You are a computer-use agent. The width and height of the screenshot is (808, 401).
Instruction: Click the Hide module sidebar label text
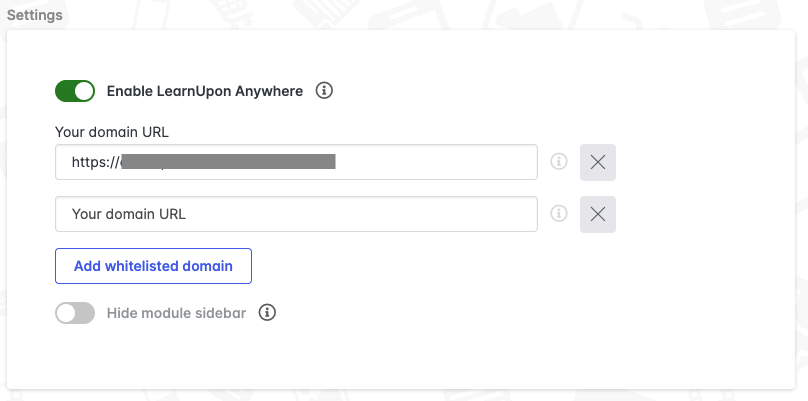[176, 313]
